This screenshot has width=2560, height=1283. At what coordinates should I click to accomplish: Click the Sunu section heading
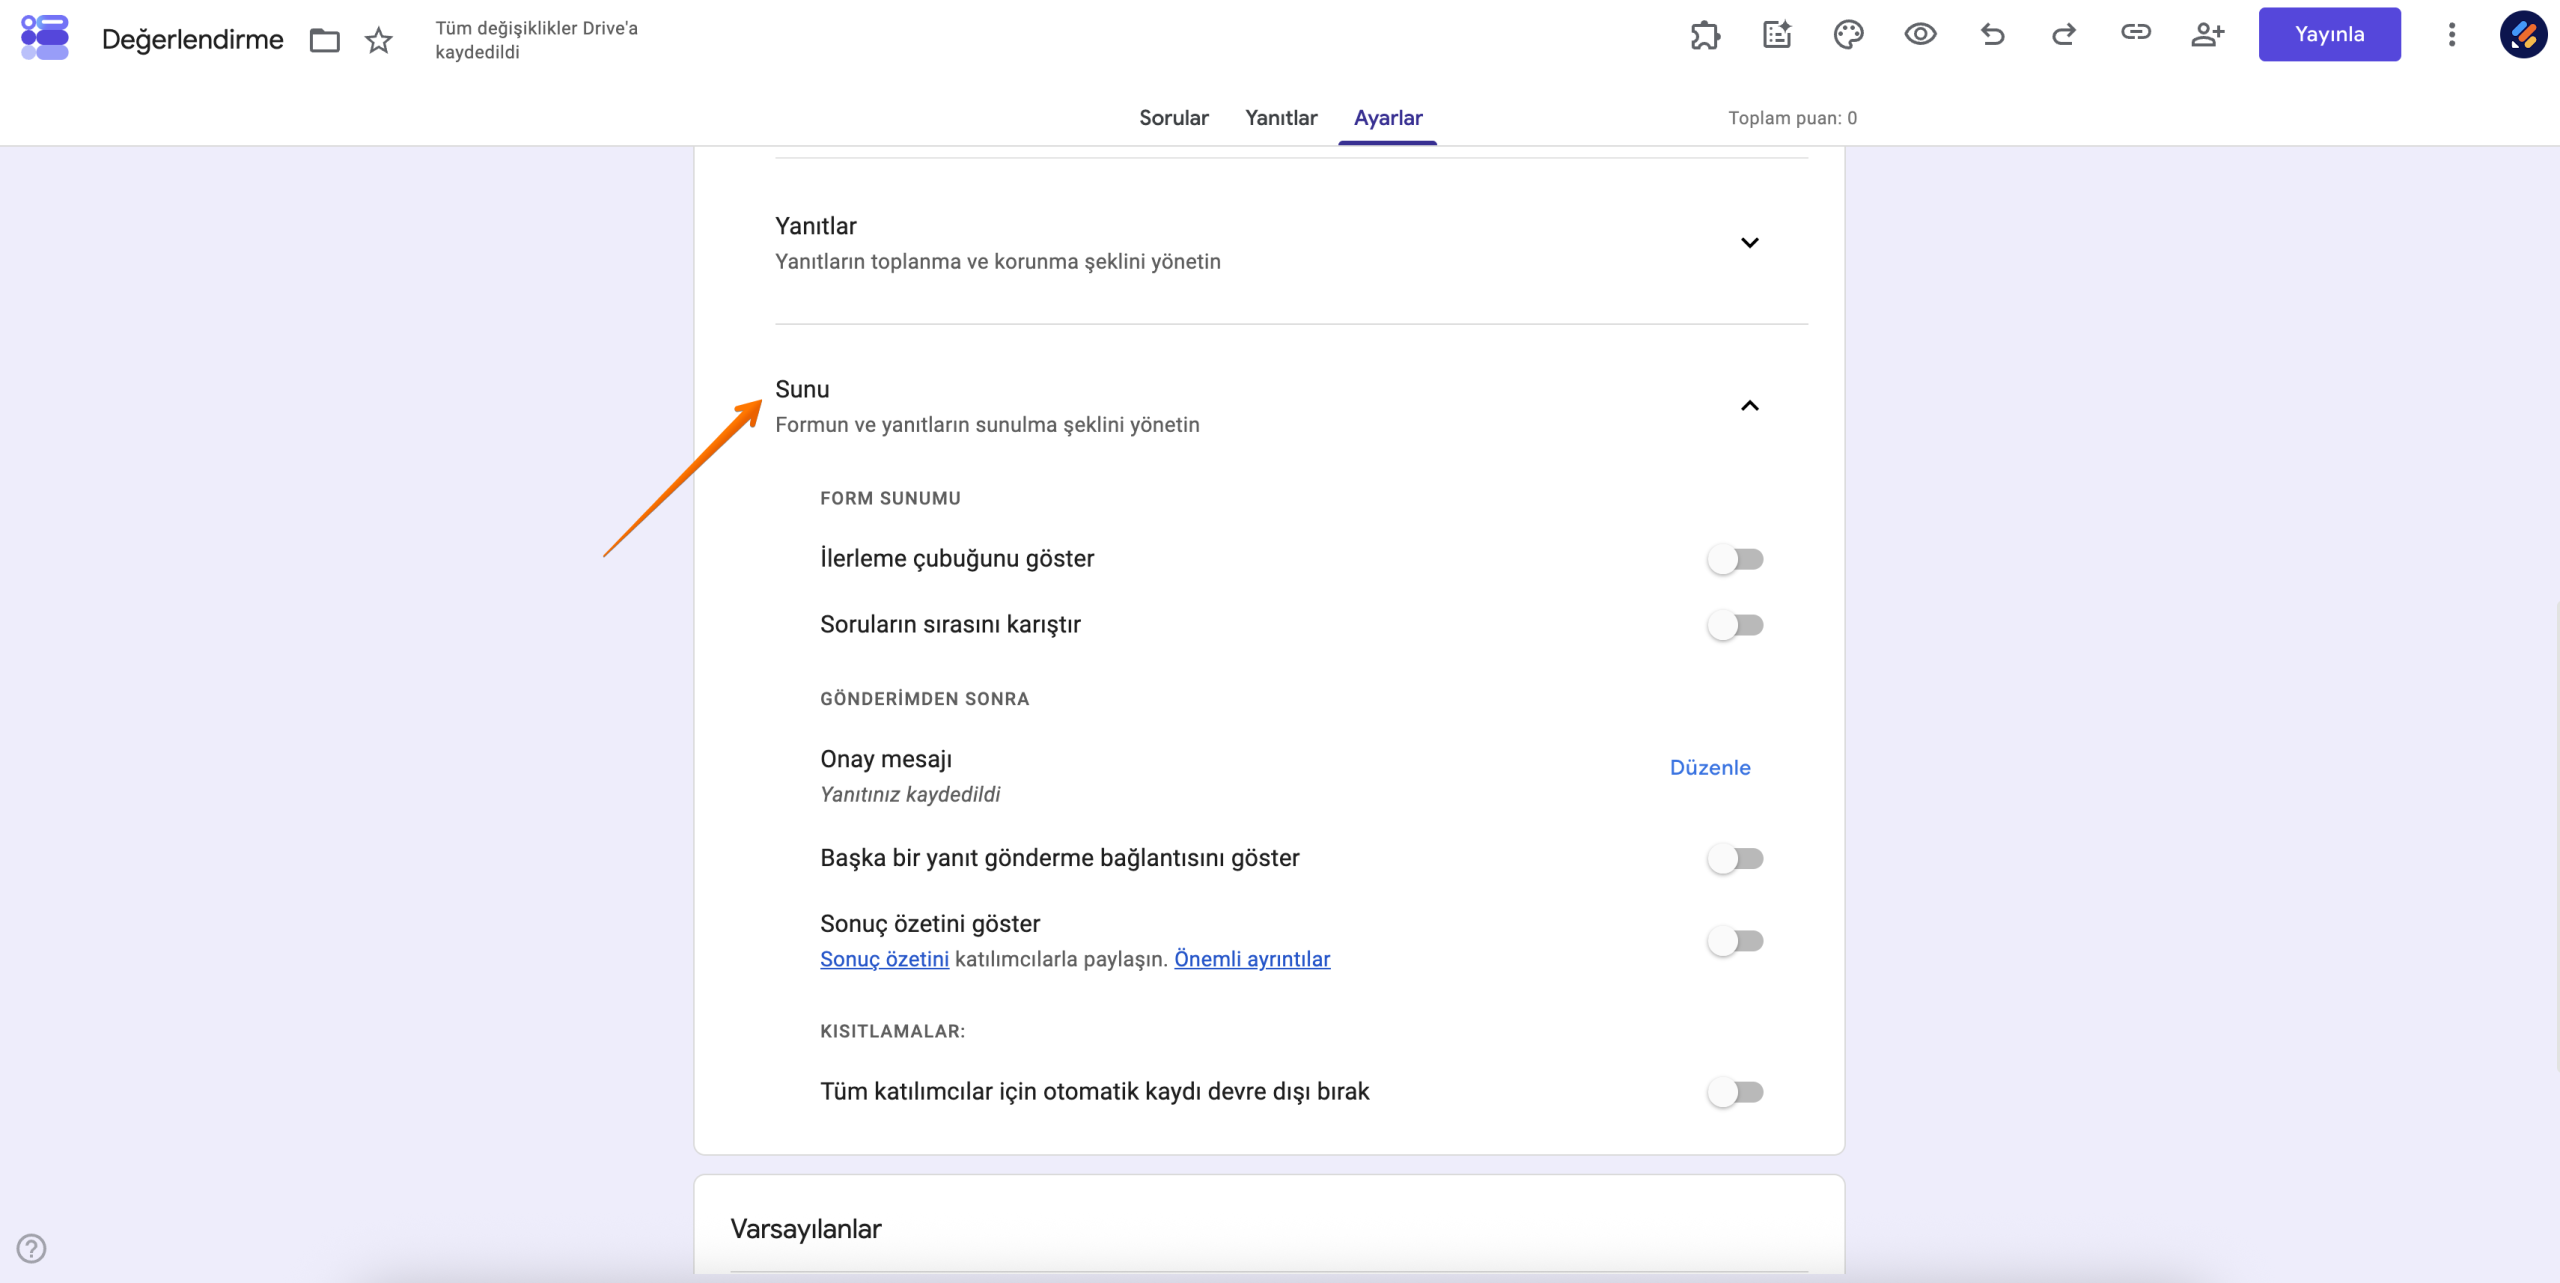tap(802, 389)
